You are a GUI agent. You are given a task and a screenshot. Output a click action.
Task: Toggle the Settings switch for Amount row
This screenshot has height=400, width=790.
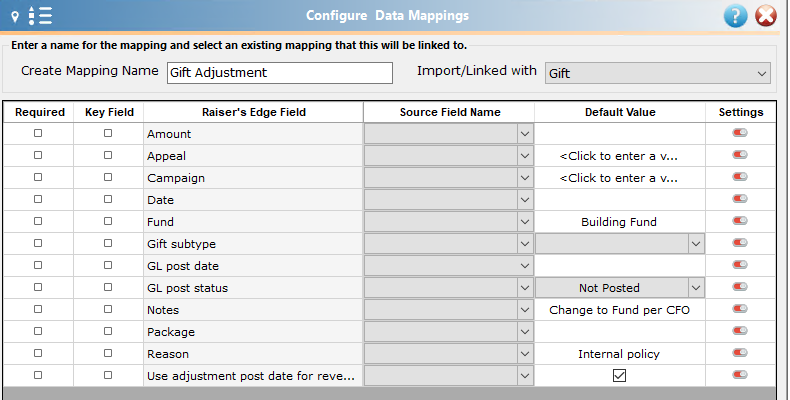tap(740, 133)
